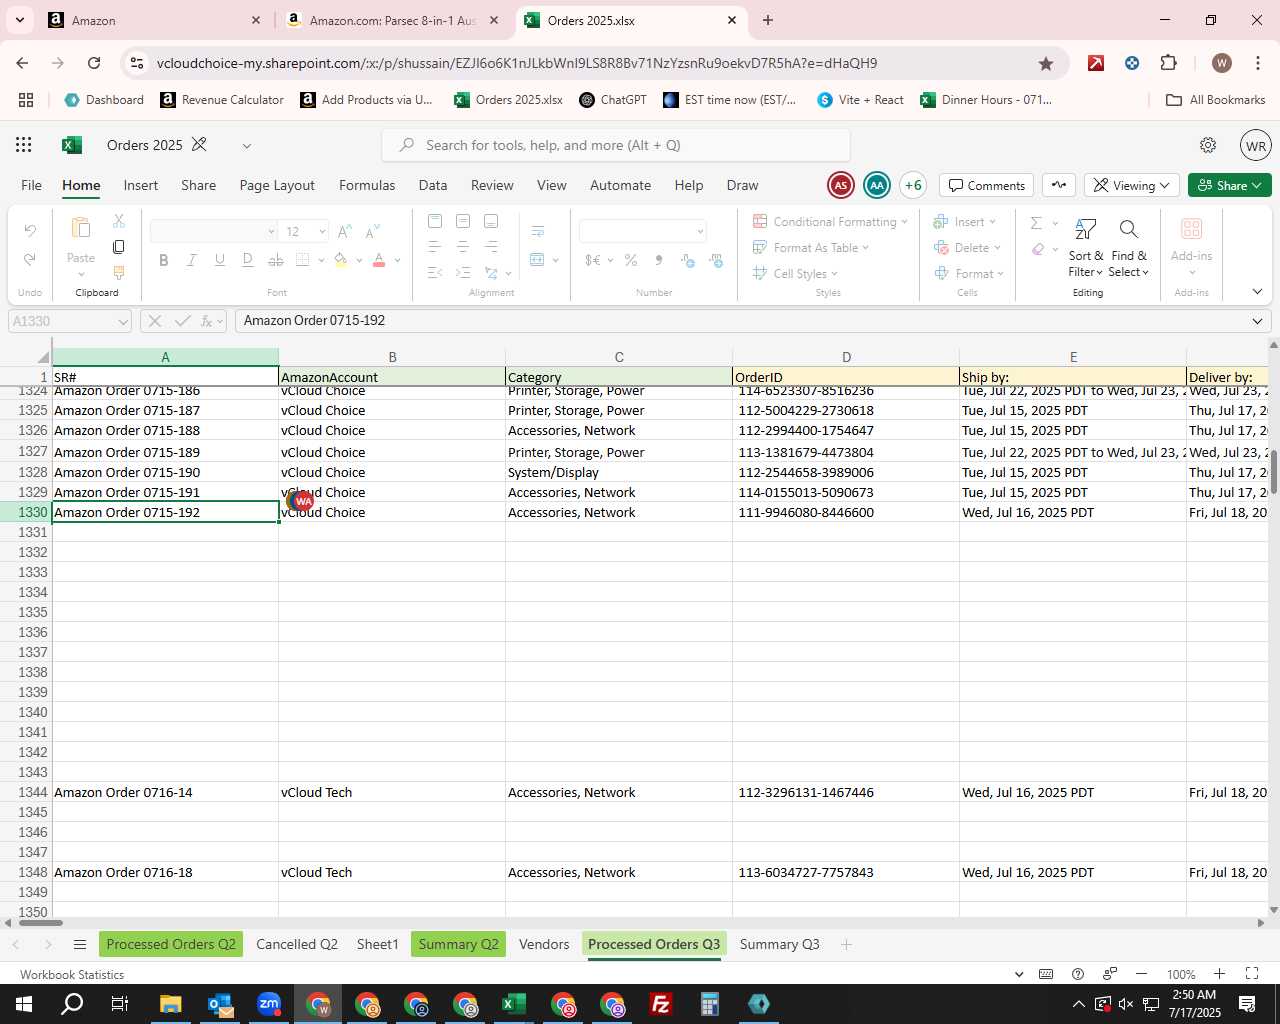
Task: Click the search for tools box
Action: click(616, 145)
